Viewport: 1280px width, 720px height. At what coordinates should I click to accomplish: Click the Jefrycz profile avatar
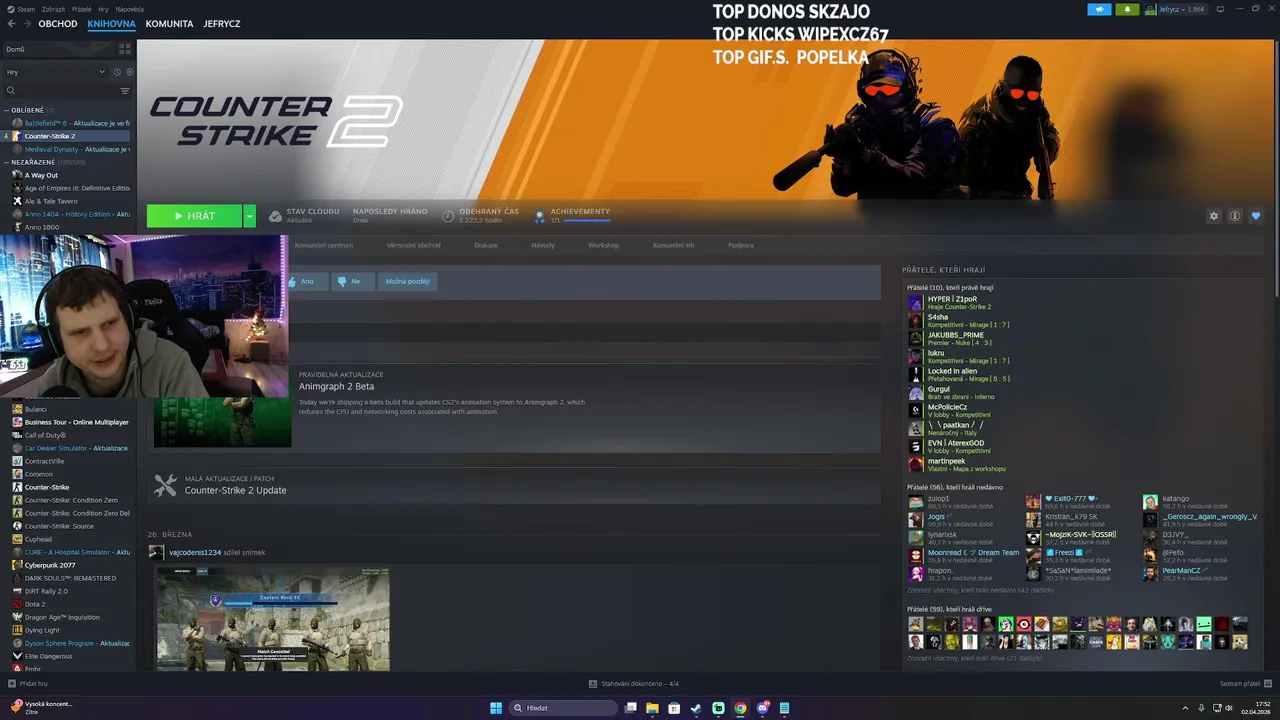pyautogui.click(x=1151, y=9)
